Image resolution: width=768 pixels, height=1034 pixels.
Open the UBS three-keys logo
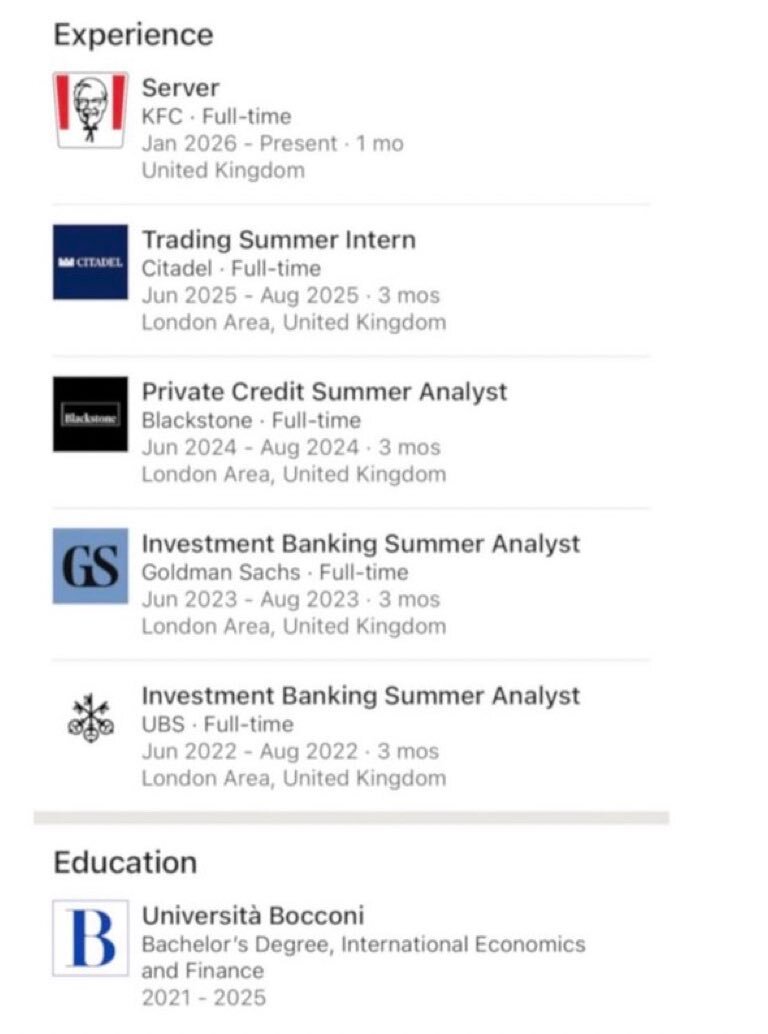(x=90, y=716)
